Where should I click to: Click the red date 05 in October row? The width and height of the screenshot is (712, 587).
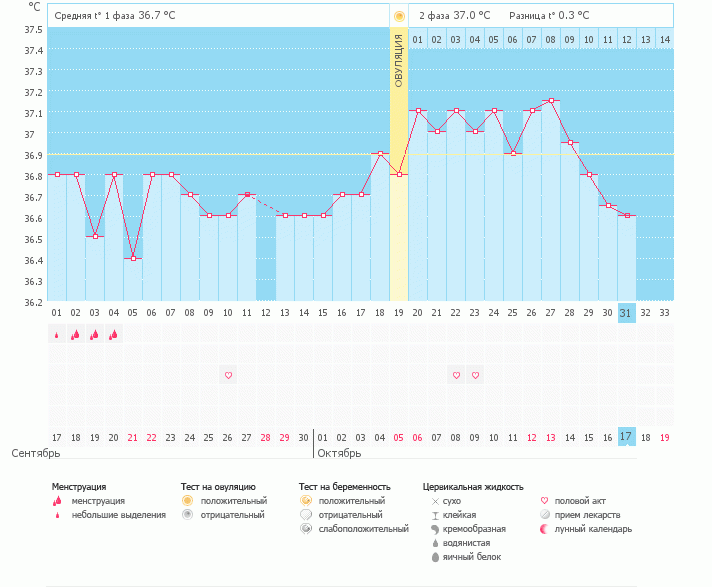pyautogui.click(x=398, y=438)
